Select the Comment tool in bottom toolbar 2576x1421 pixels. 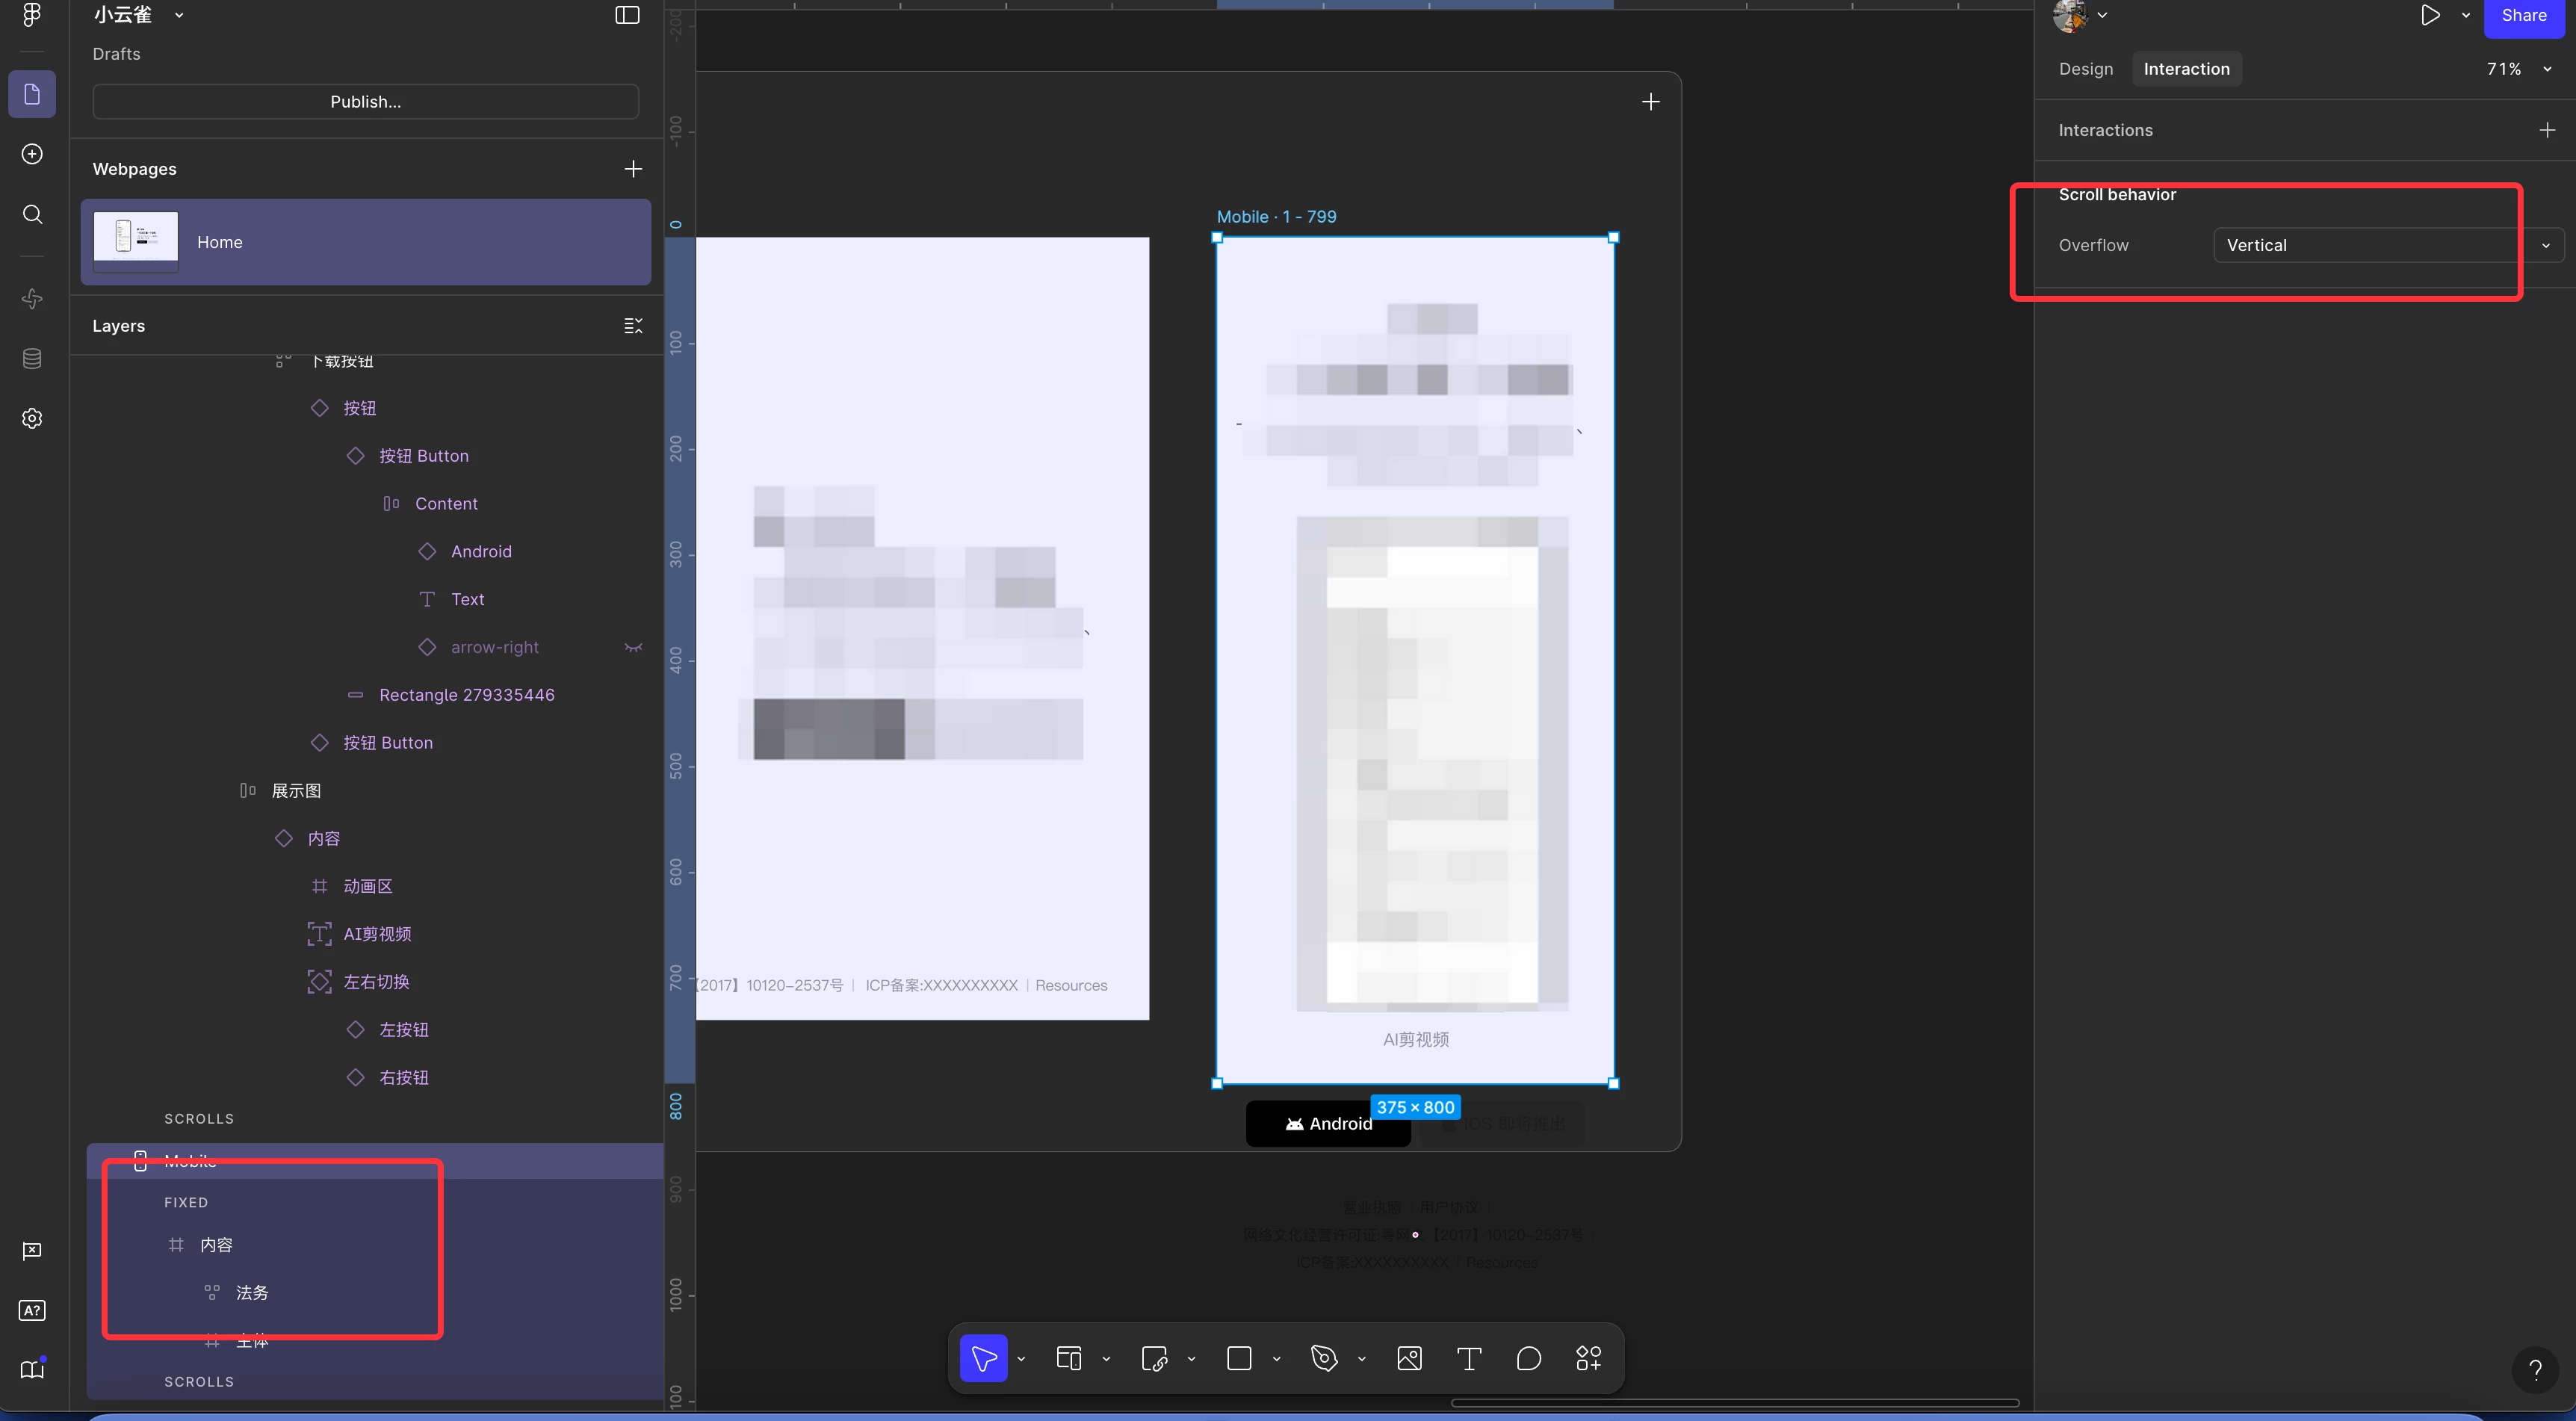1528,1358
